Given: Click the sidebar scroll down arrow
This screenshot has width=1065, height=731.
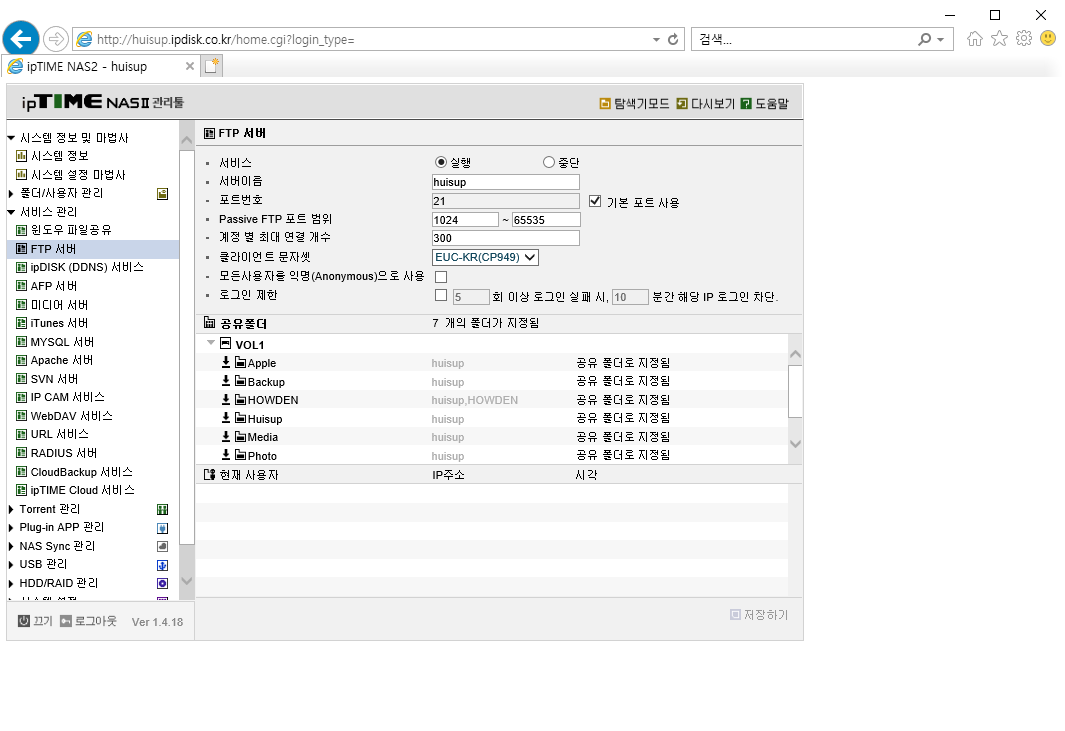Looking at the screenshot, I should click(187, 582).
